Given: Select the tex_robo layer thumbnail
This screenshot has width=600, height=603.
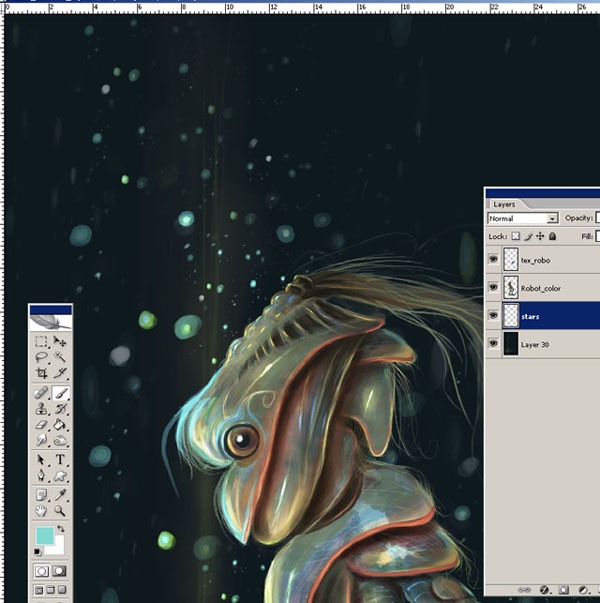Looking at the screenshot, I should point(511,260).
